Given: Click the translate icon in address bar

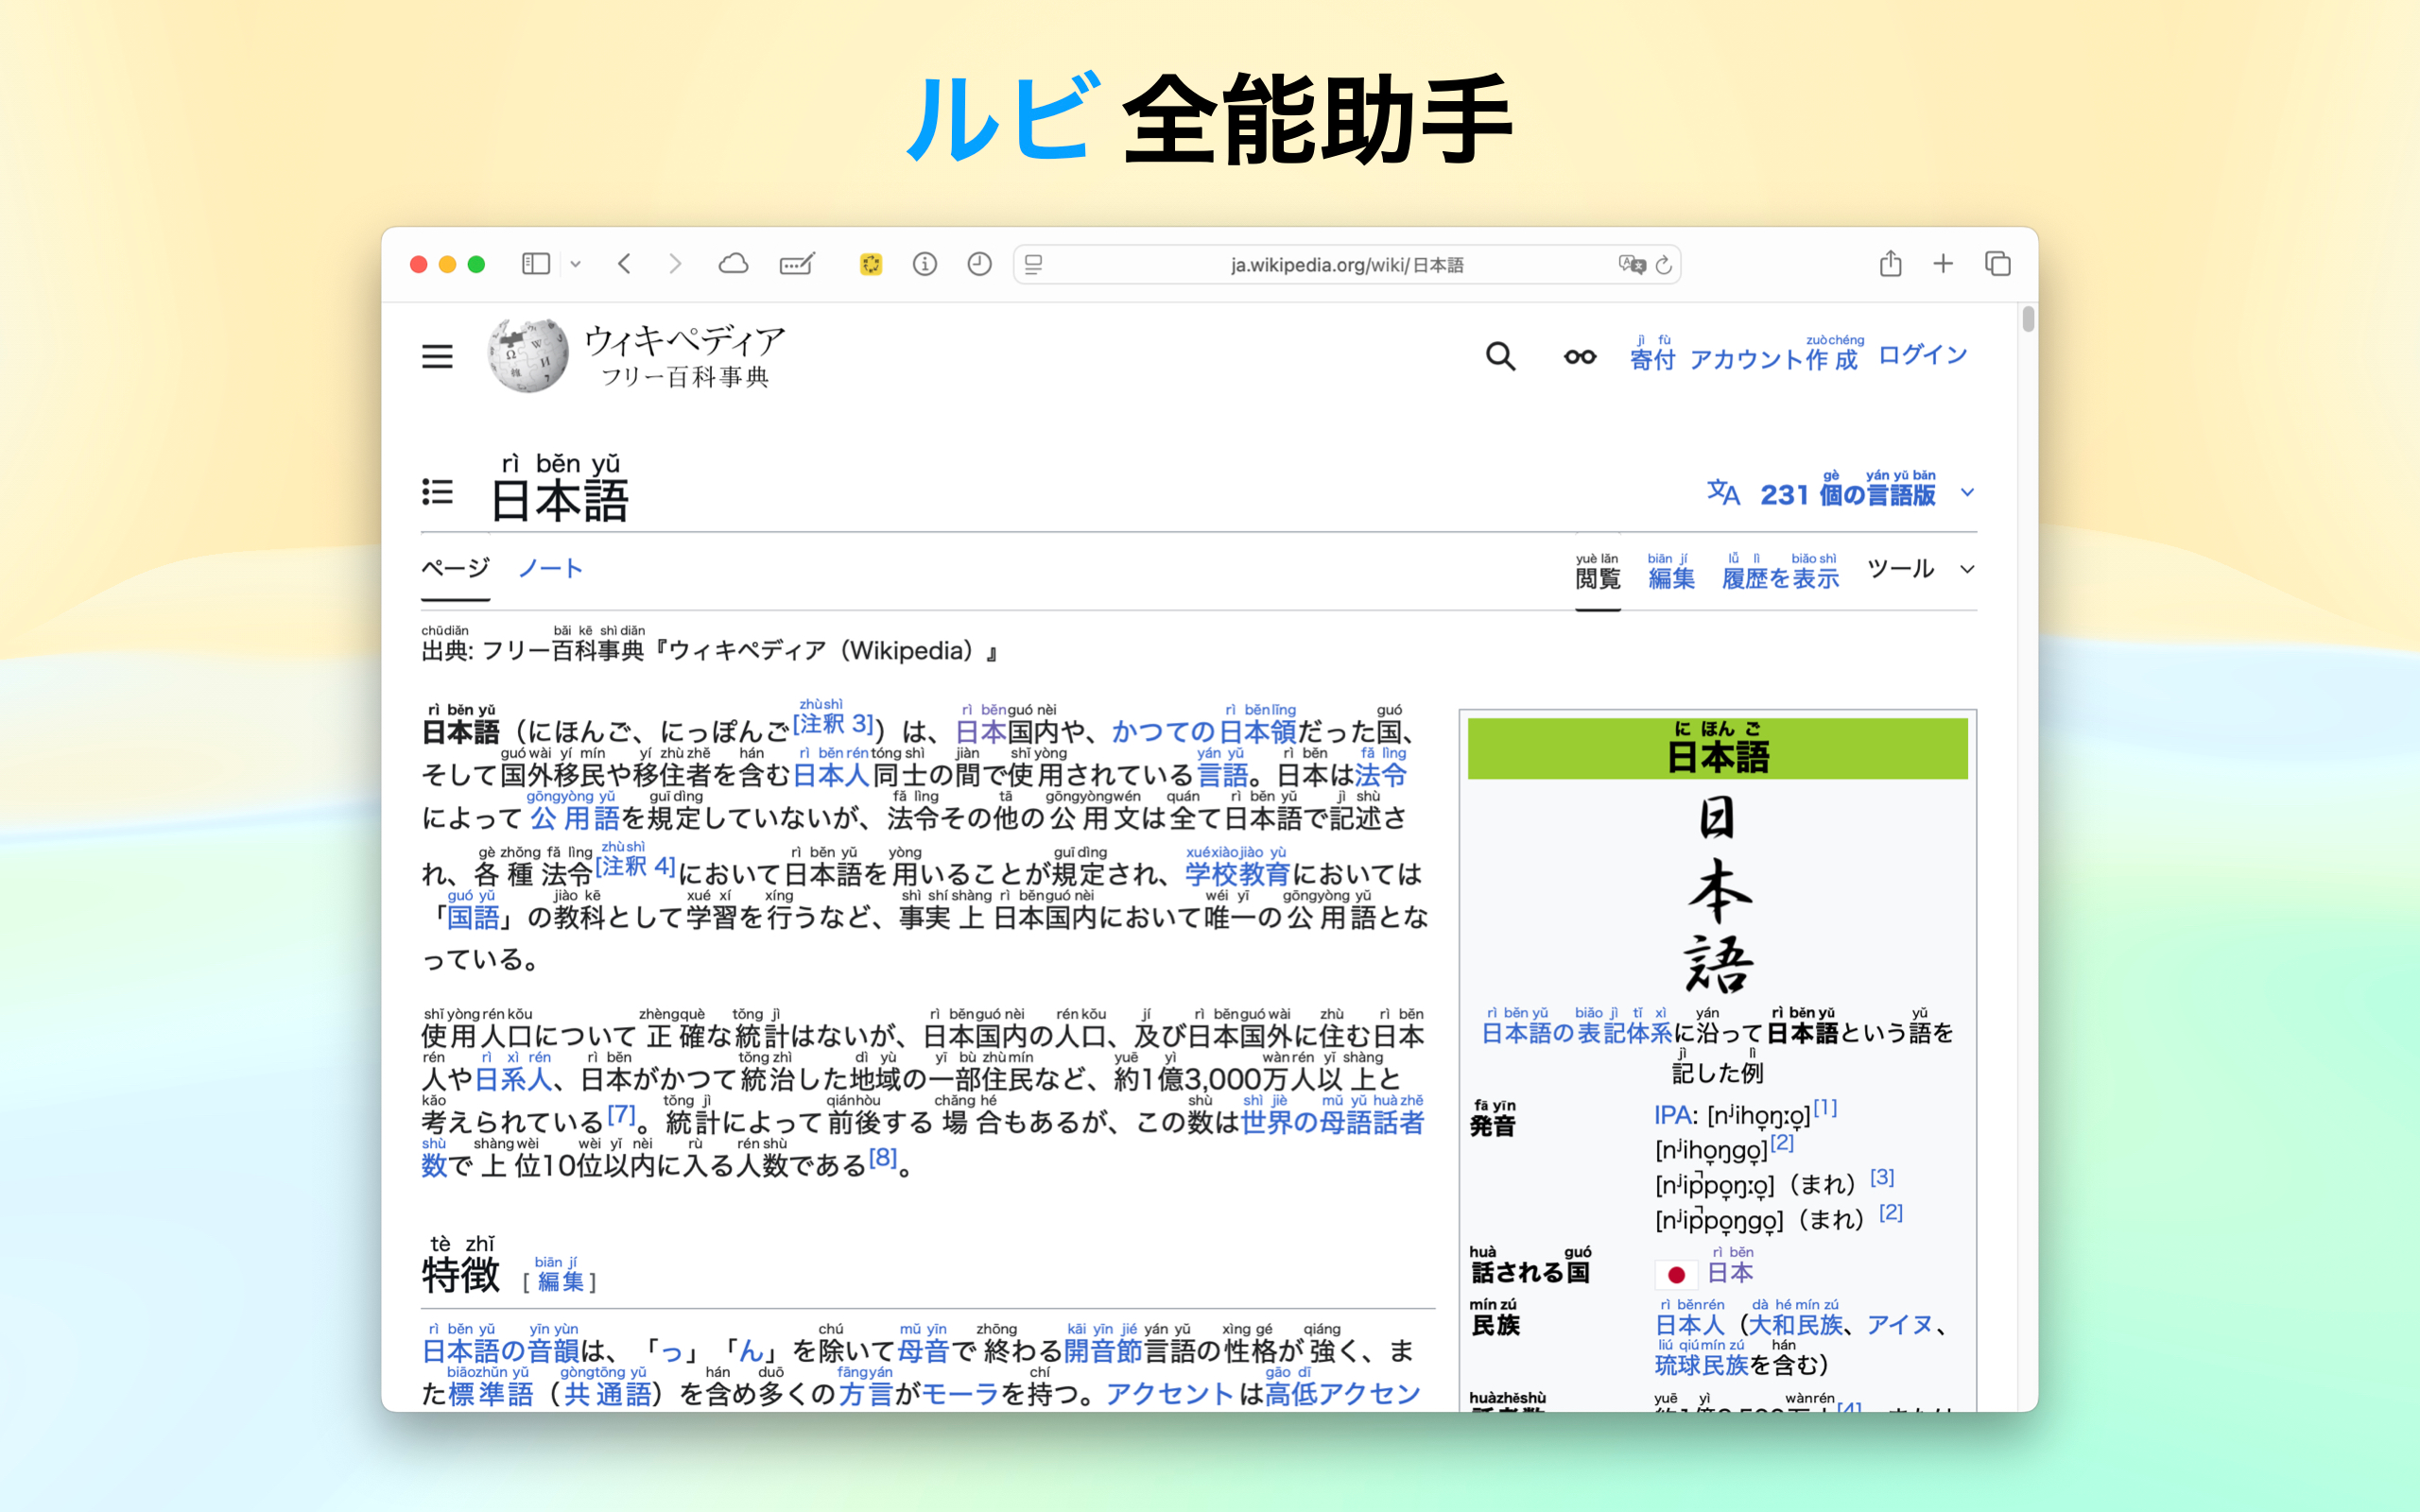Looking at the screenshot, I should pyautogui.click(x=1632, y=265).
